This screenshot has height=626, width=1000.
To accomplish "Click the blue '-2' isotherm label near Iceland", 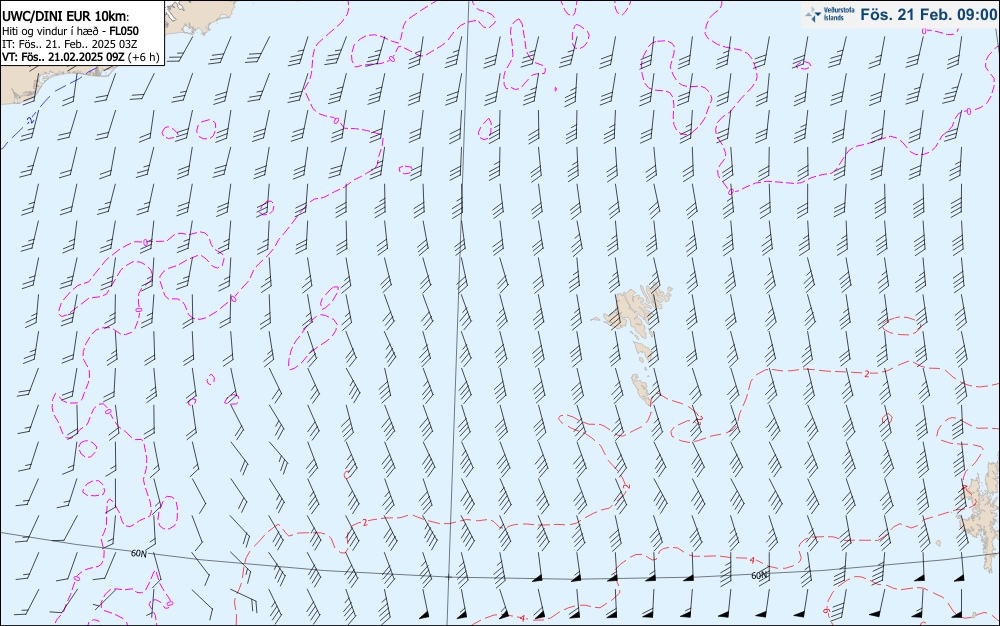I will pyautogui.click(x=29, y=119).
